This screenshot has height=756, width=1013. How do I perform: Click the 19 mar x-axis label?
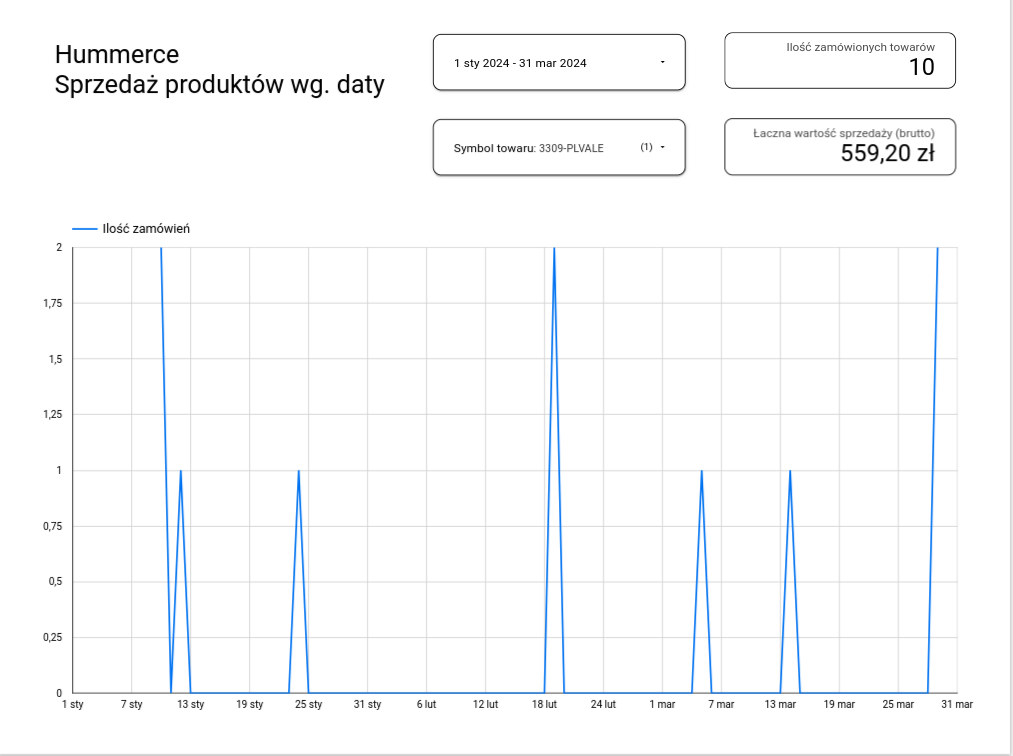tap(839, 704)
